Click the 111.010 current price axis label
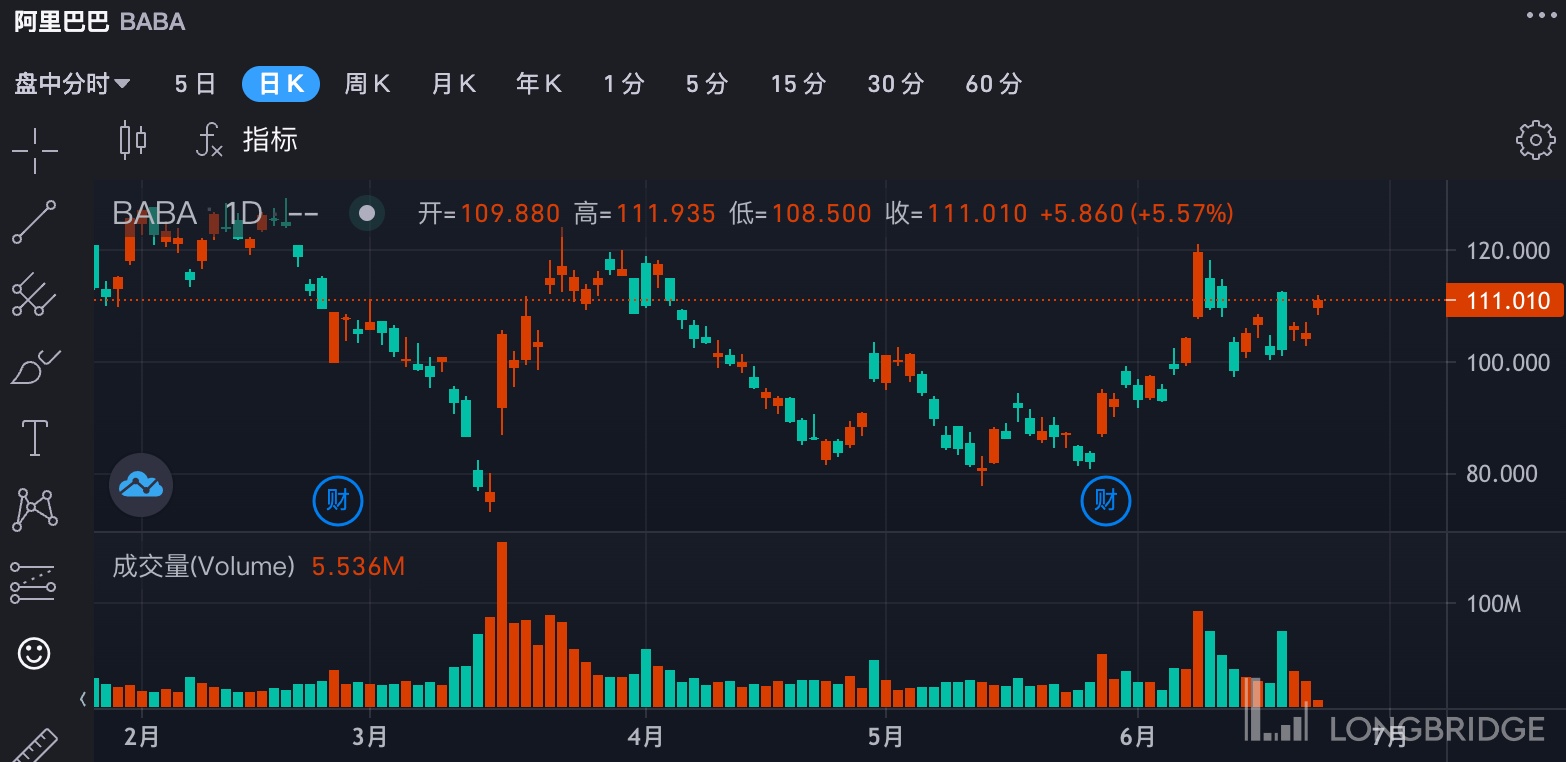The width and height of the screenshot is (1566, 762). pyautogui.click(x=1505, y=300)
